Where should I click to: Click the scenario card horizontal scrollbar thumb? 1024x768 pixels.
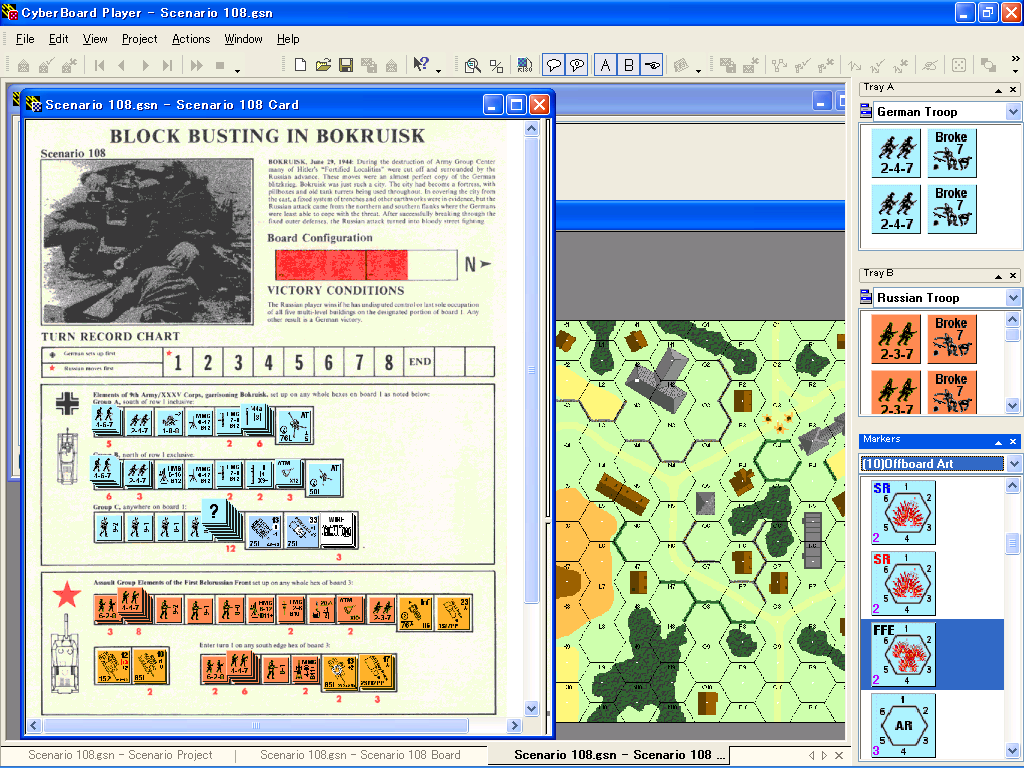pos(256,726)
